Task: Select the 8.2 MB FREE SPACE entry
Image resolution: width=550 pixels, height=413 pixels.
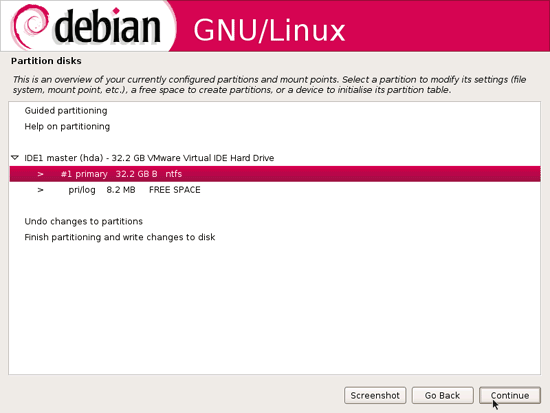Action: (x=275, y=190)
